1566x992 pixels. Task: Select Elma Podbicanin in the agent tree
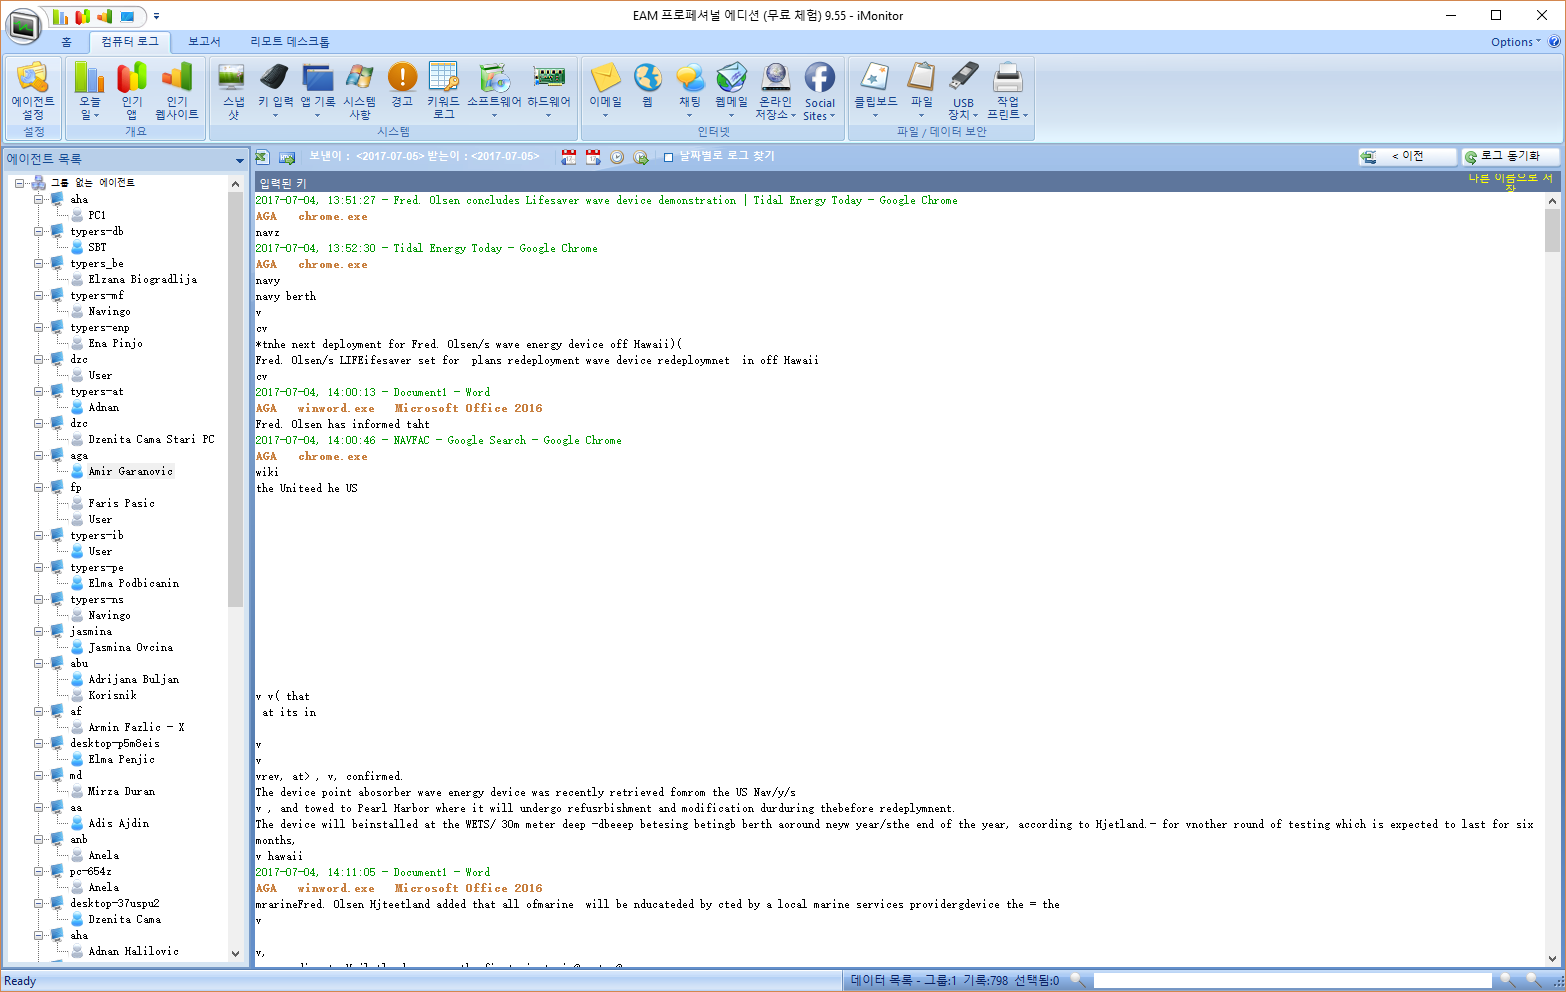coord(134,583)
